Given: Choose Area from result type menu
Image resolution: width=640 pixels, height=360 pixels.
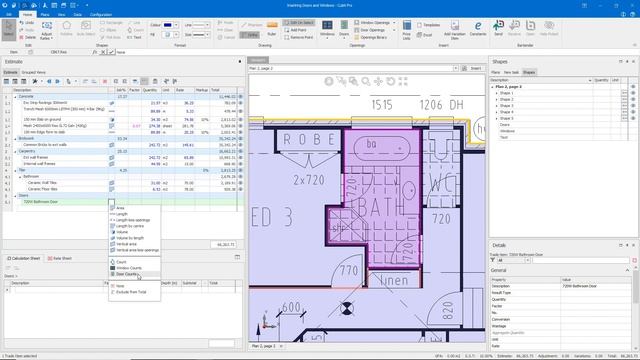Looking at the screenshot, I should tap(120, 208).
